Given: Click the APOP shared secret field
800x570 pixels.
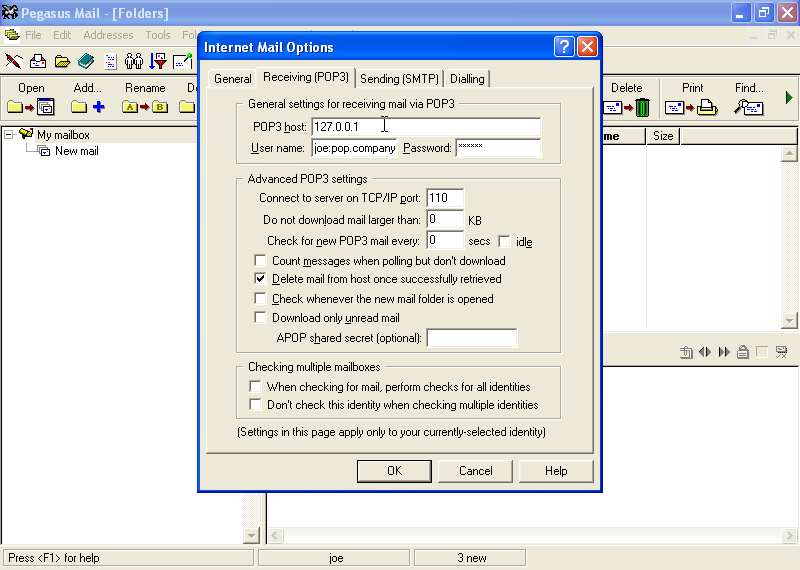Looking at the screenshot, I should [x=472, y=338].
